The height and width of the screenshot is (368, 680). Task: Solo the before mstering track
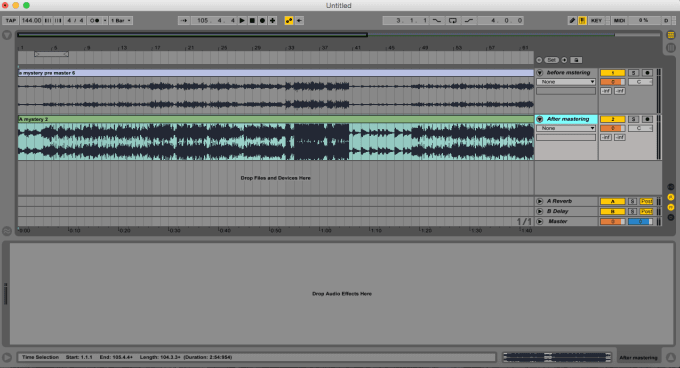click(x=633, y=73)
